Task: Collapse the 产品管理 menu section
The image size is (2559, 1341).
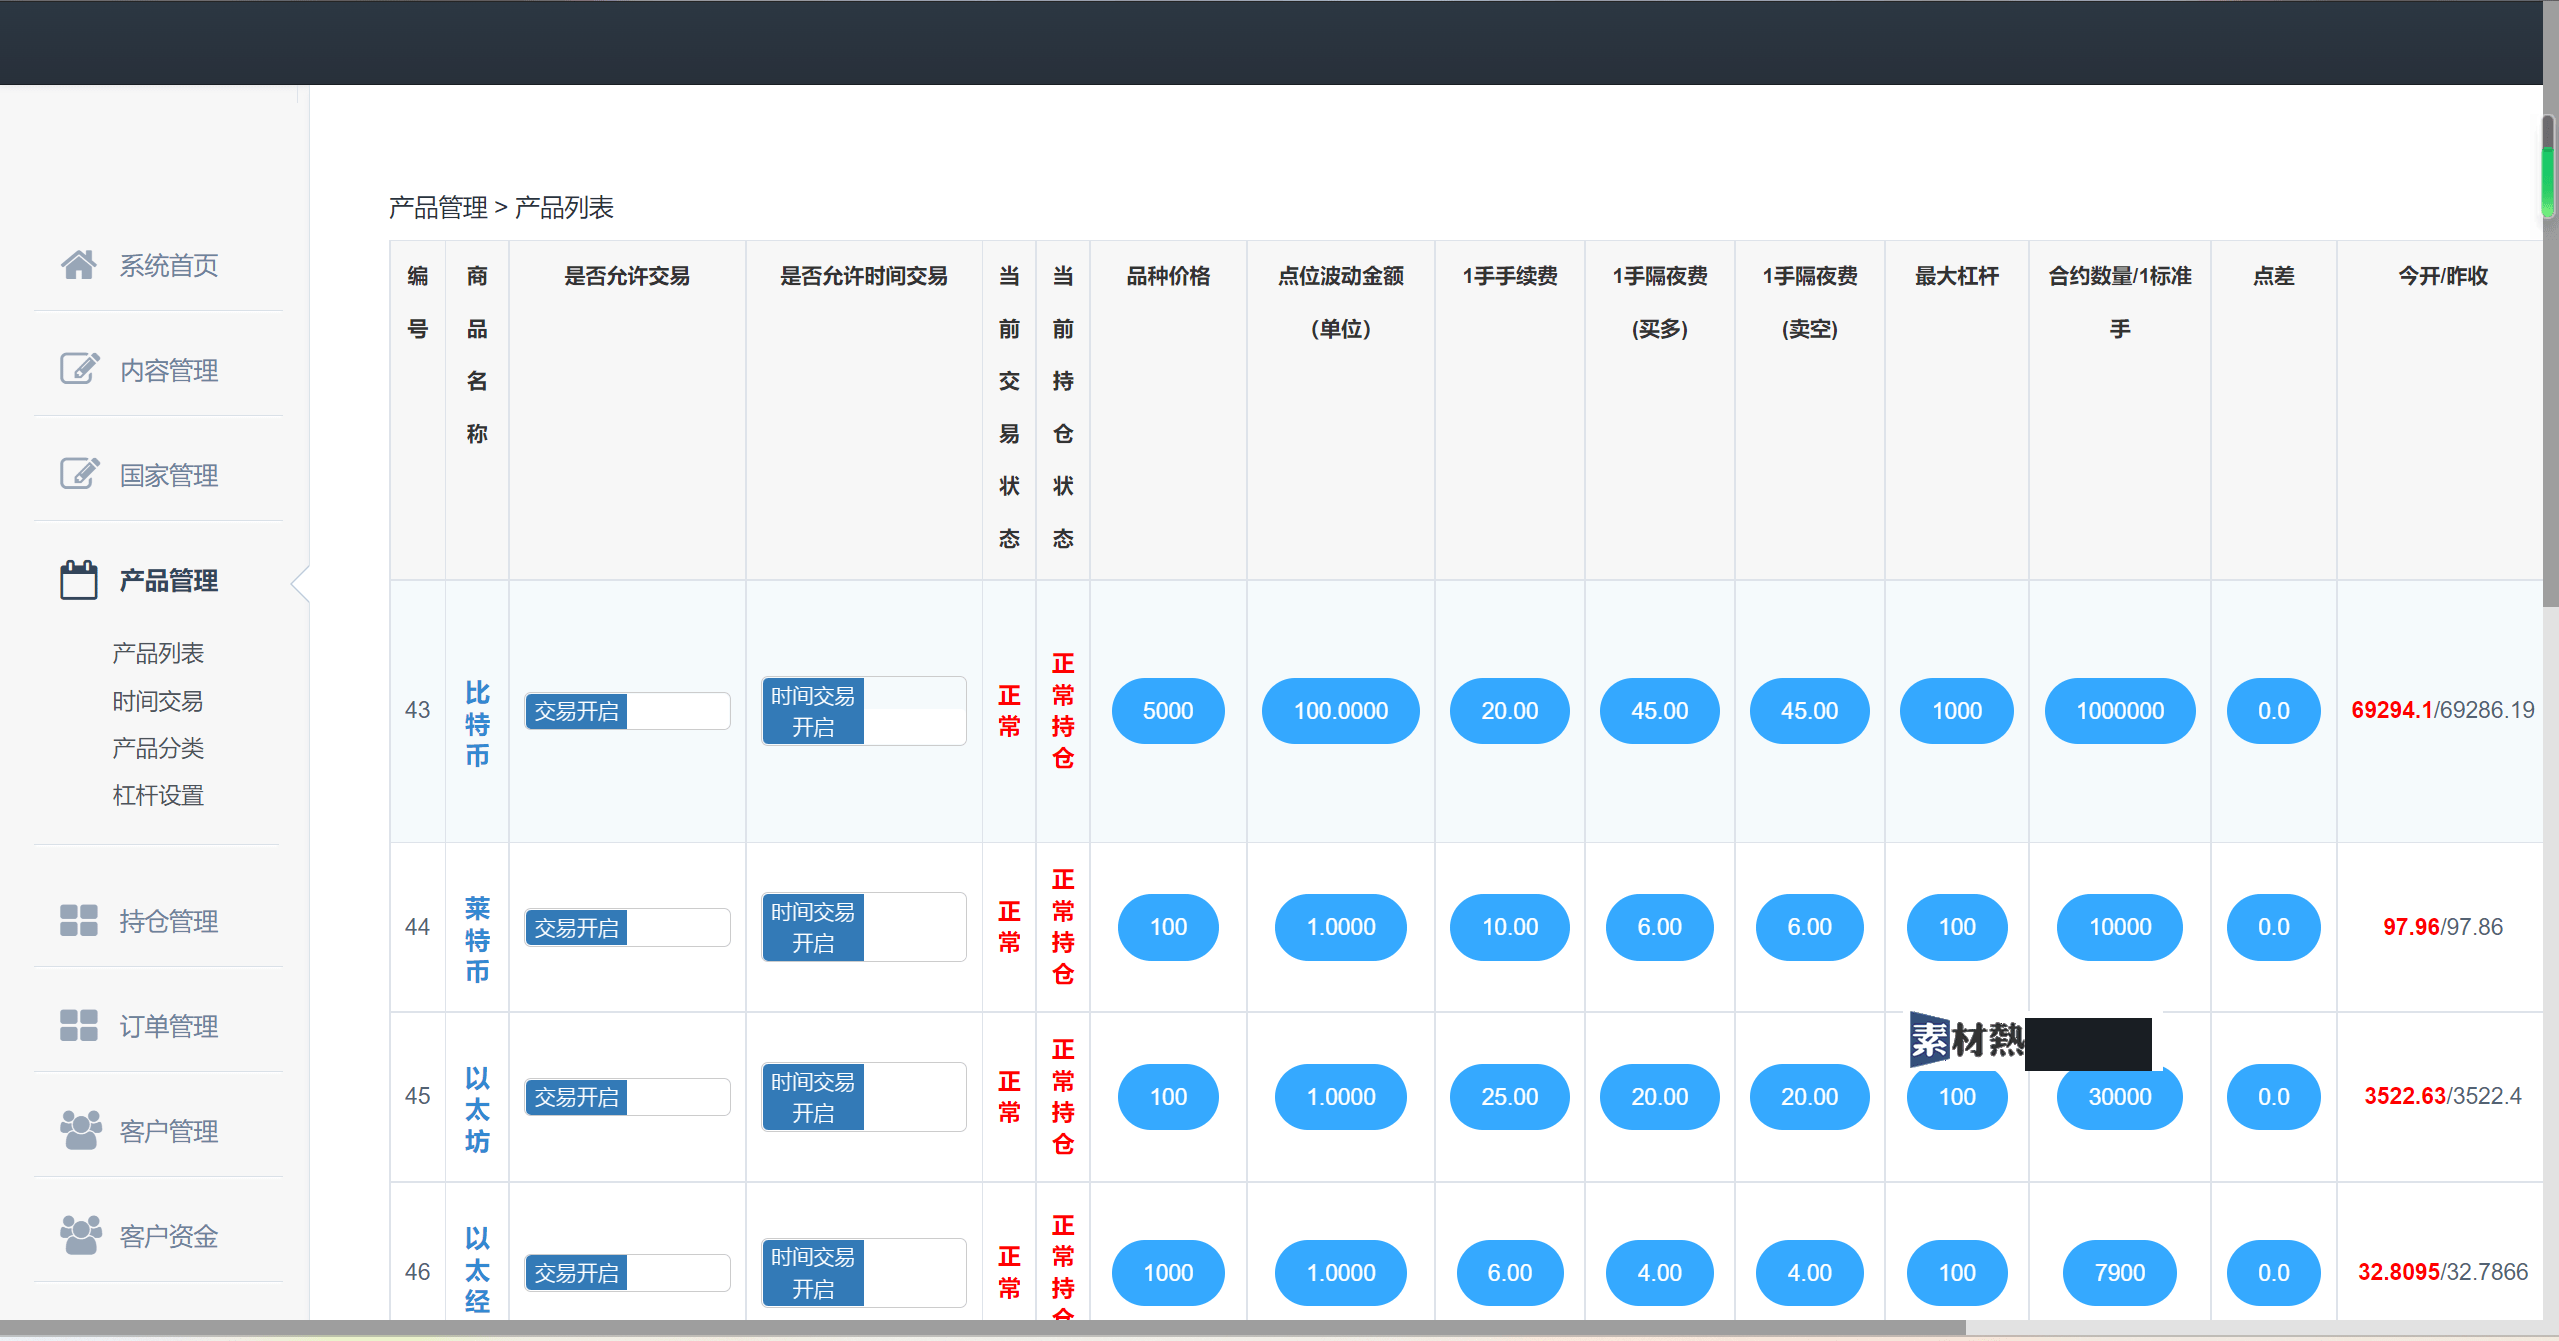Action: [169, 581]
